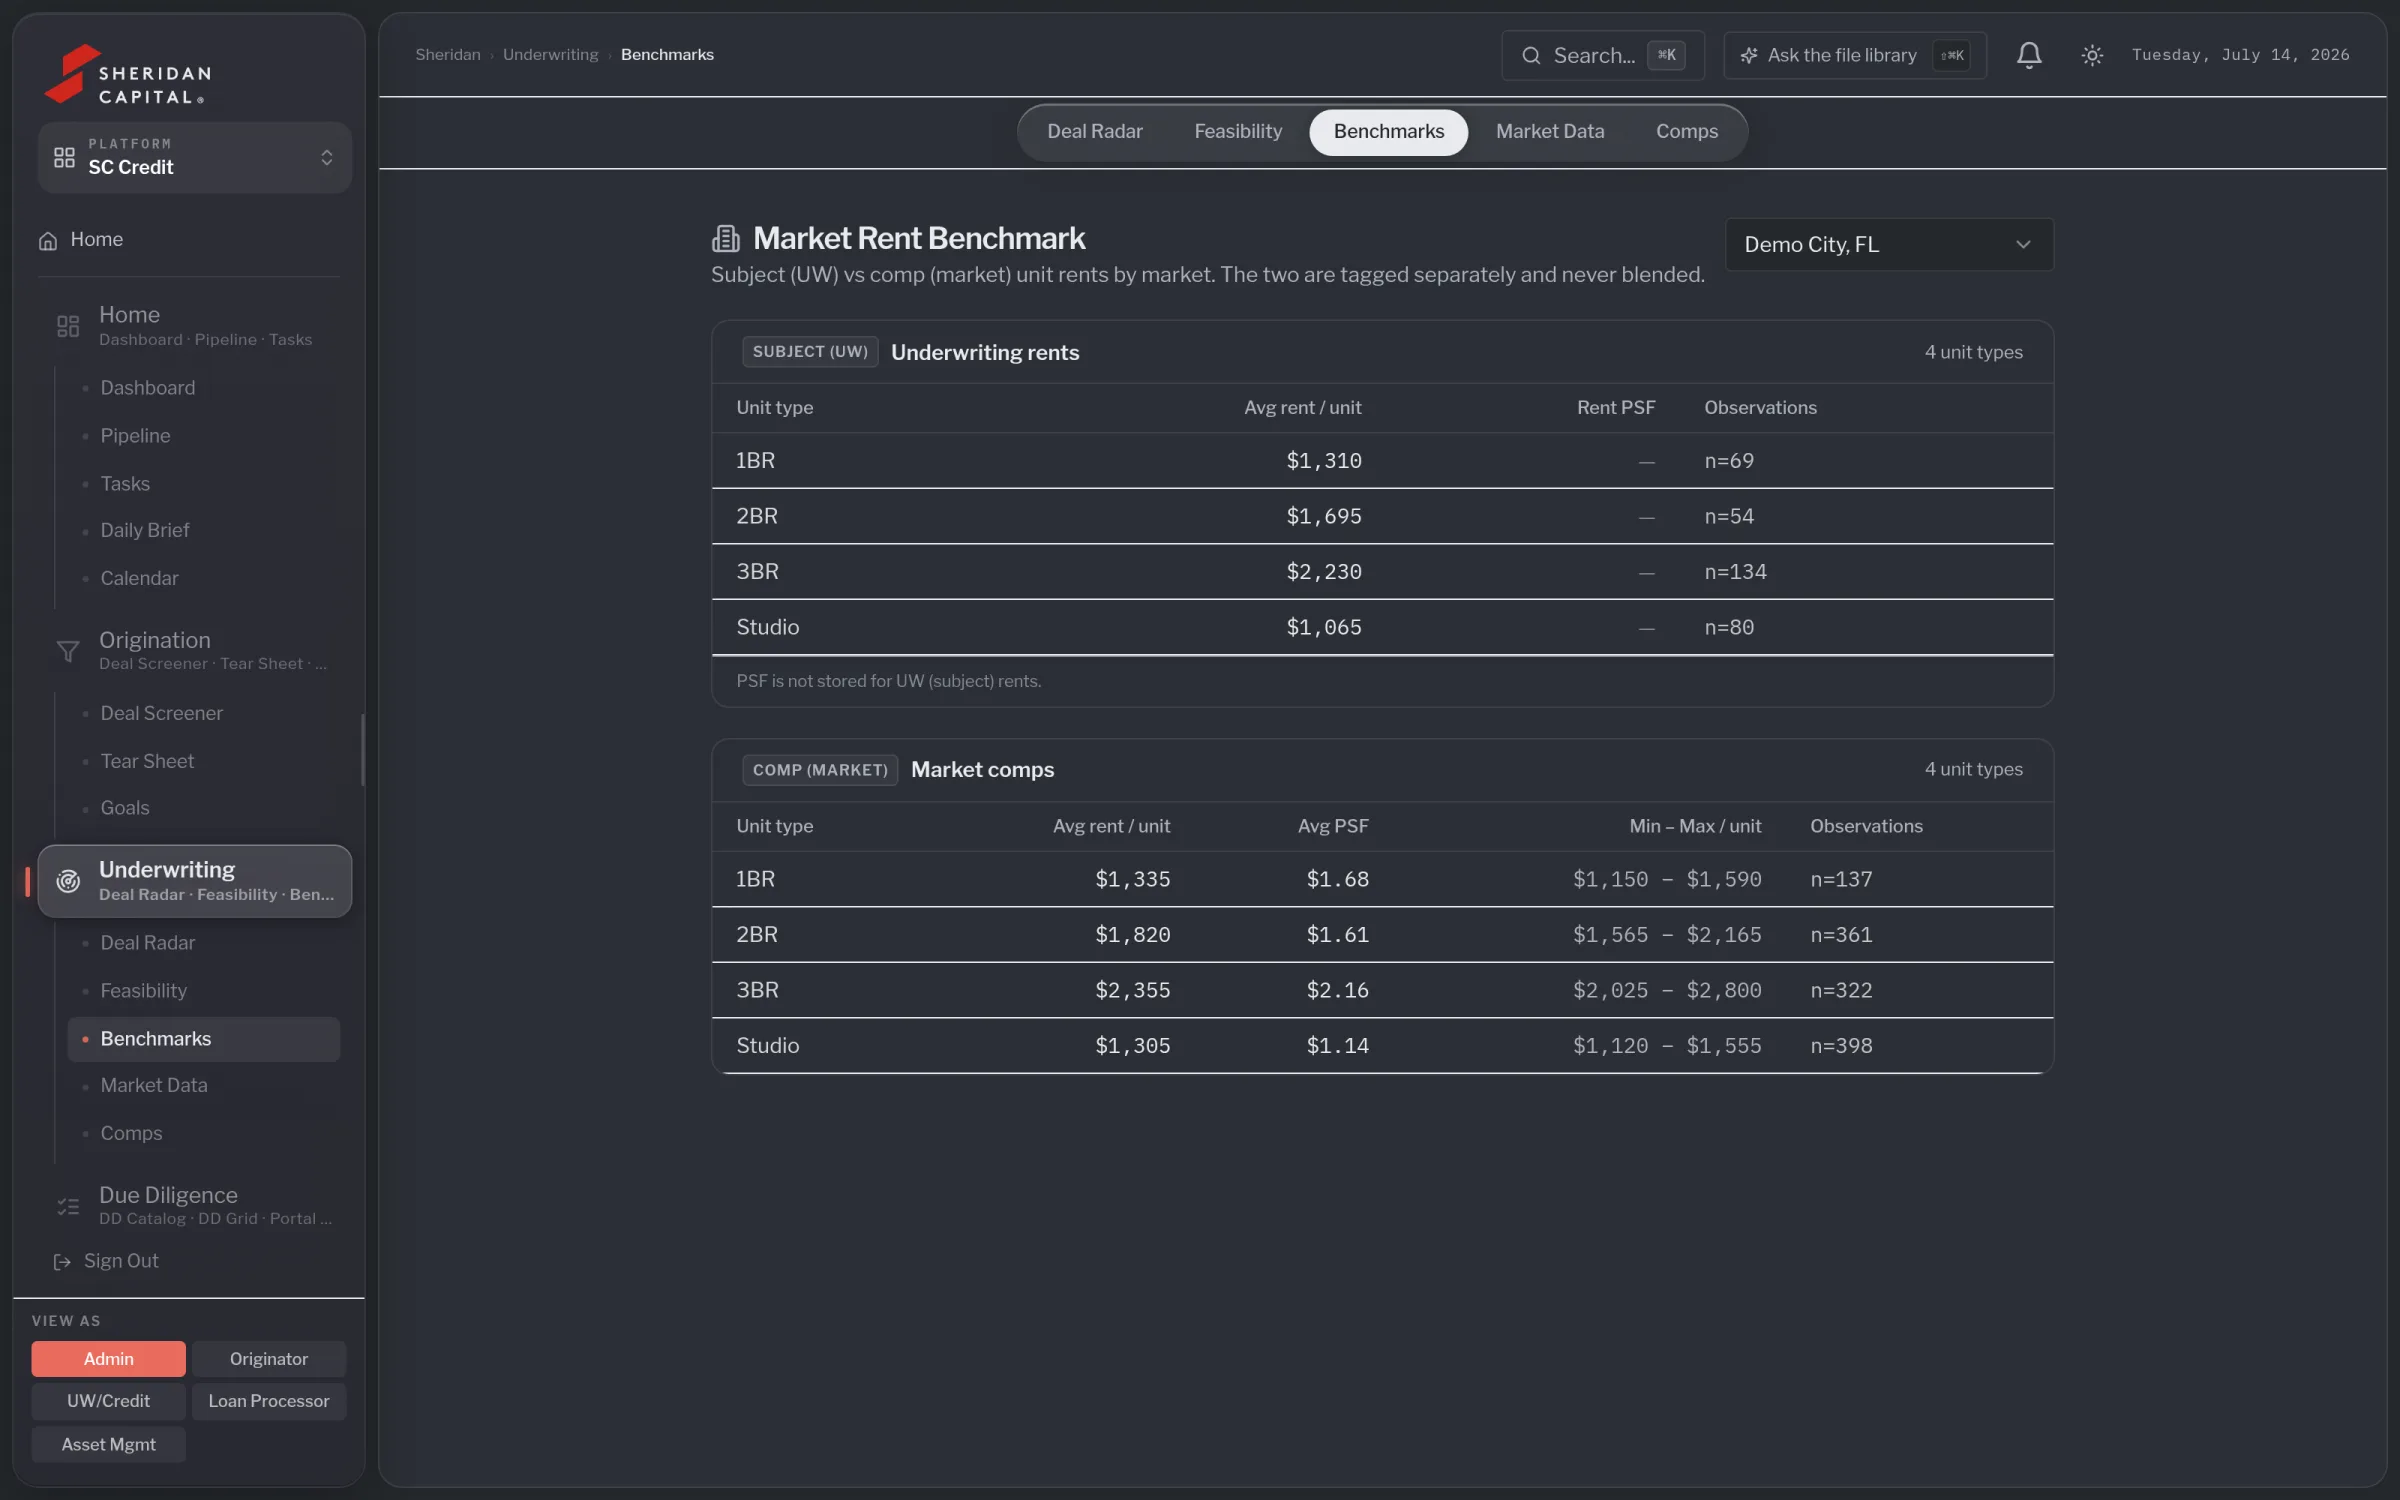Open the Demo City, FL market dropdown

click(x=1888, y=244)
